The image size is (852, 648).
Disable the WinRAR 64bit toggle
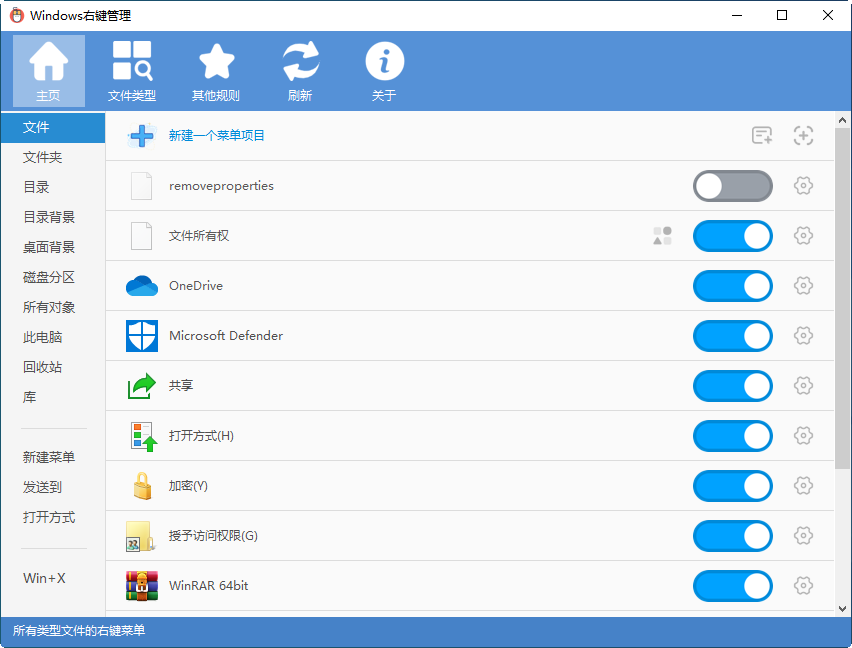pos(732,586)
